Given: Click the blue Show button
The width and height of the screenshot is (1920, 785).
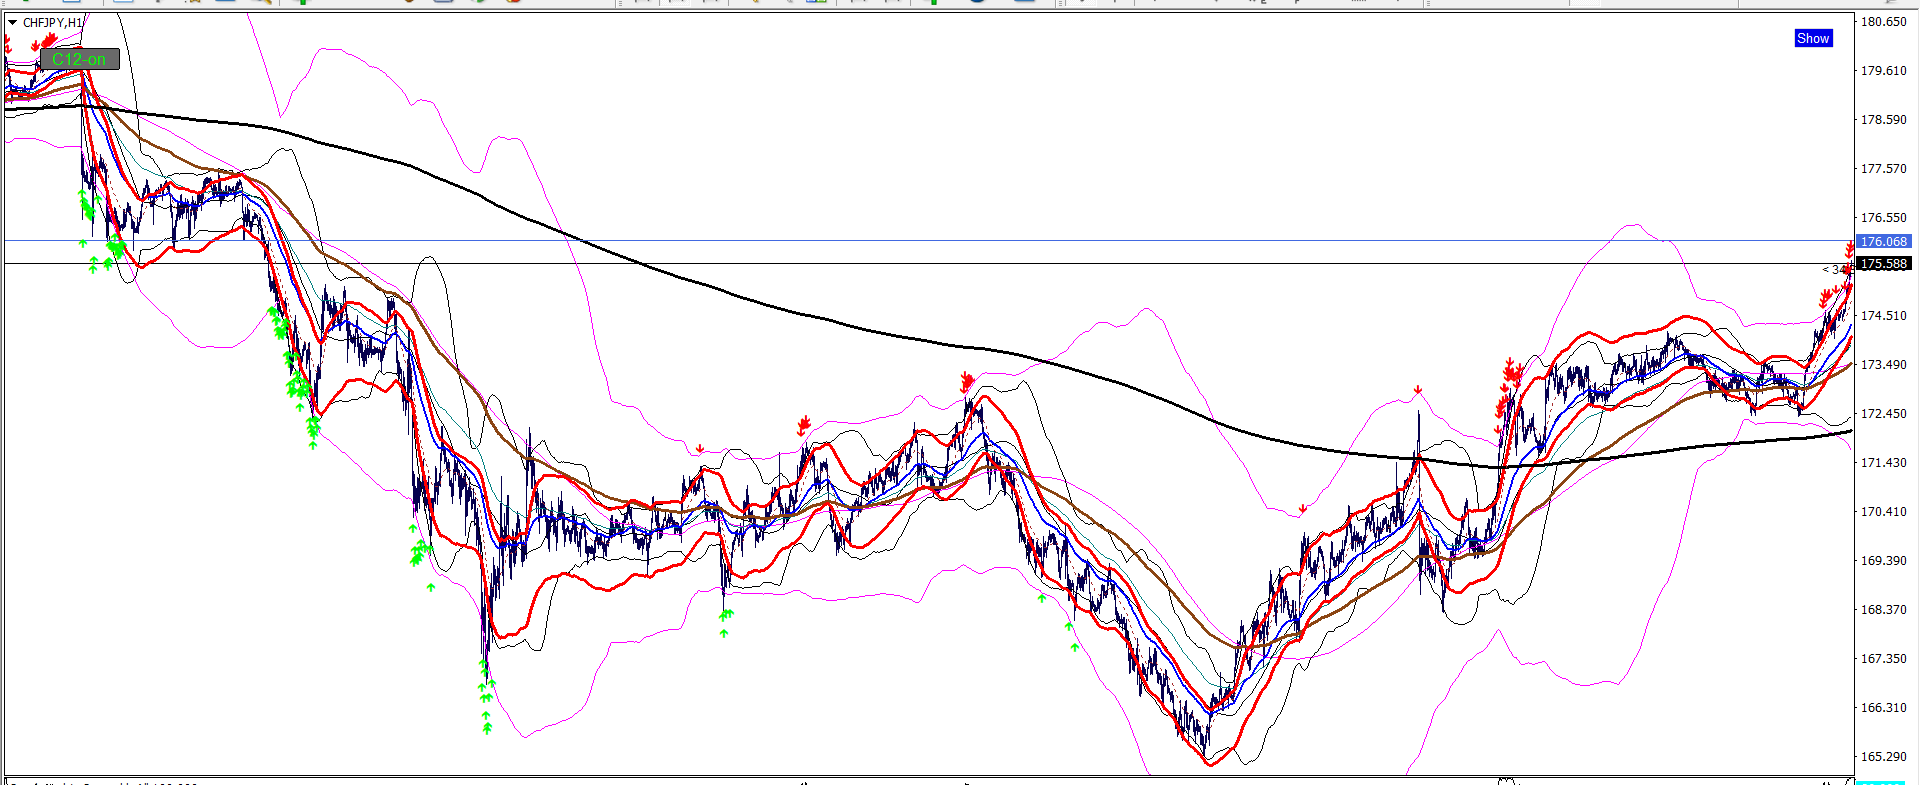Looking at the screenshot, I should [x=1813, y=38].
